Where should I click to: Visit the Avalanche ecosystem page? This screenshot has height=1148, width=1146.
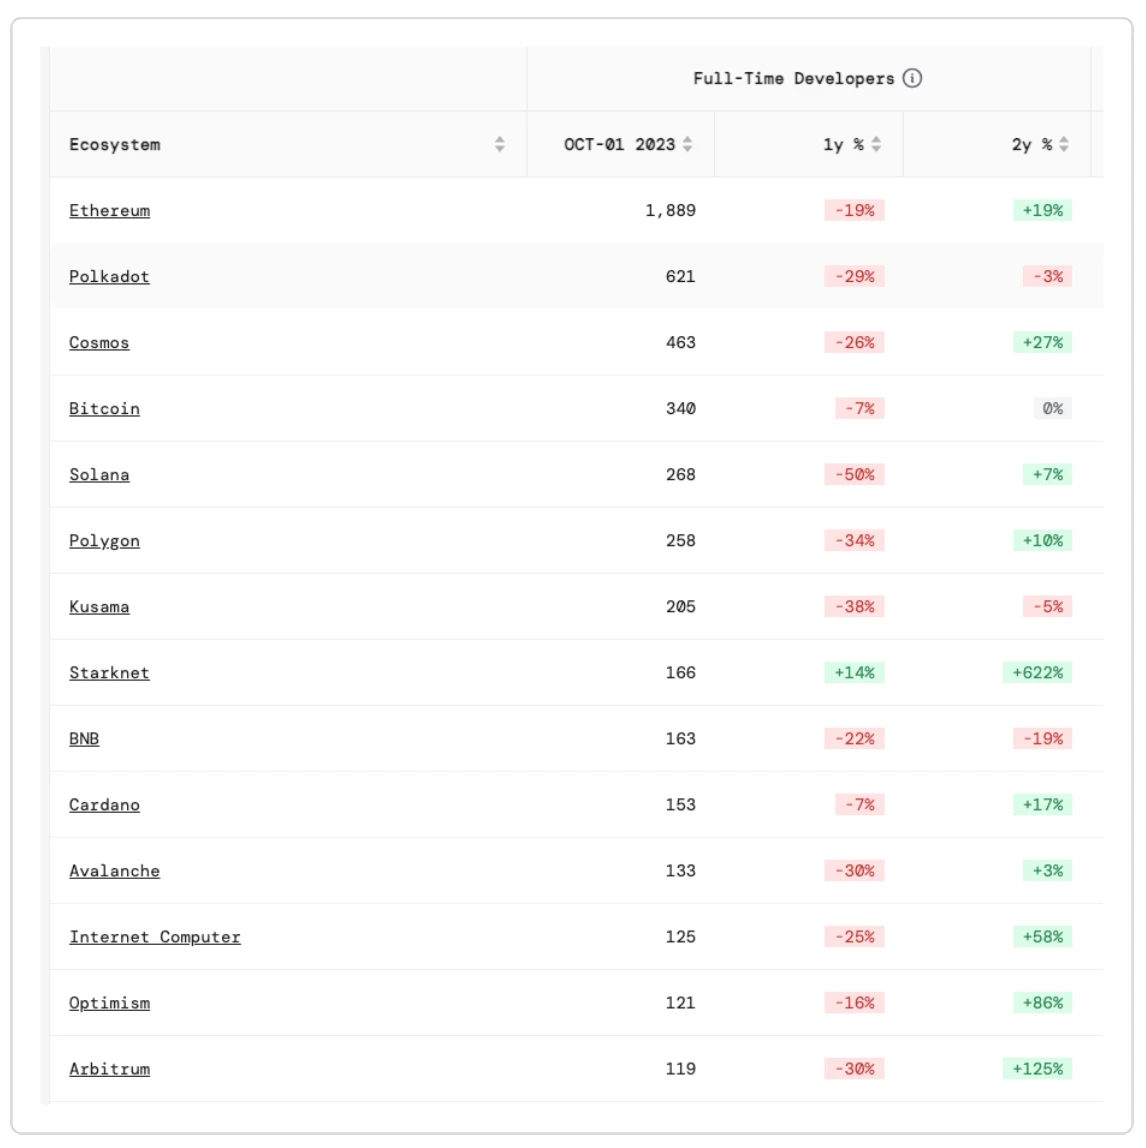pos(114,870)
